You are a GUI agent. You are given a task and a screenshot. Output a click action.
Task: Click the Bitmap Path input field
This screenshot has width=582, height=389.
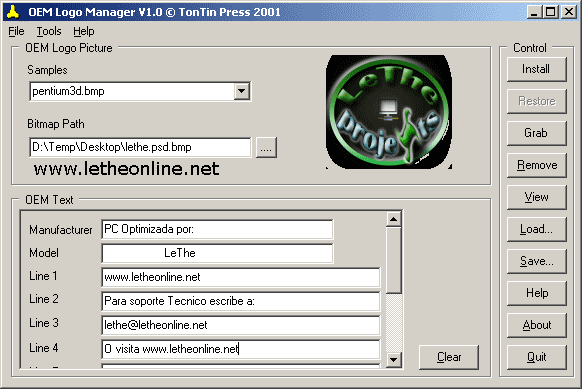[x=140, y=147]
